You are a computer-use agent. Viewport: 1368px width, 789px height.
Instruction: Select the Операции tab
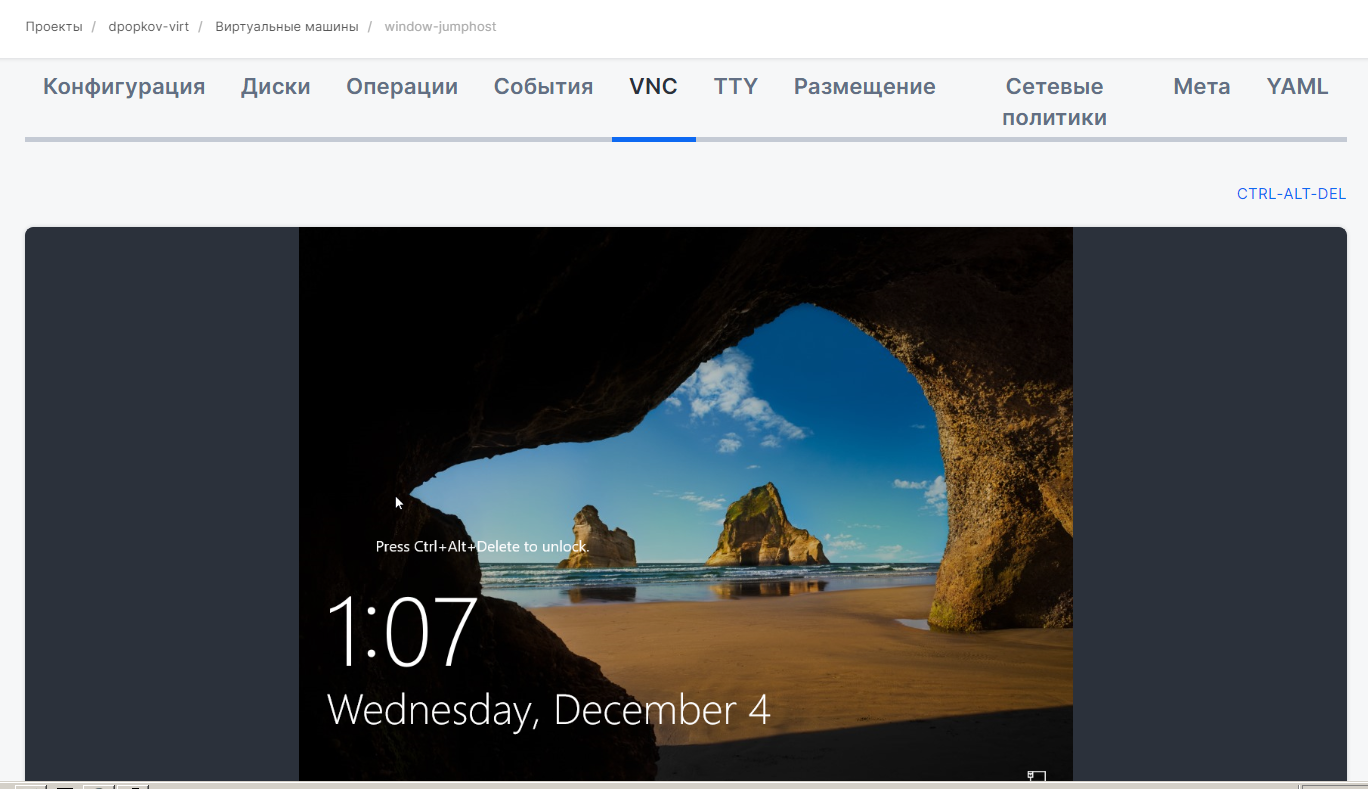coord(402,87)
